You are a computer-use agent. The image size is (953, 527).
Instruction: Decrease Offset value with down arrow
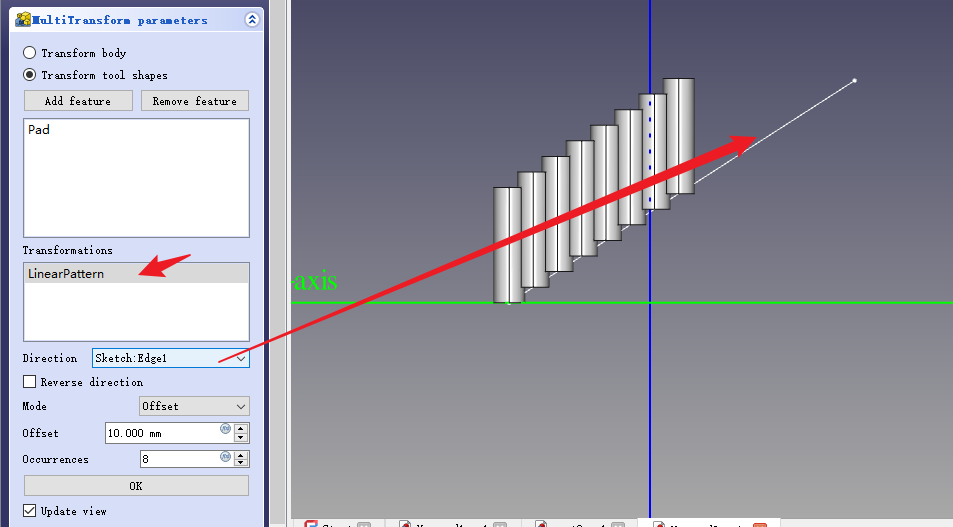point(242,438)
